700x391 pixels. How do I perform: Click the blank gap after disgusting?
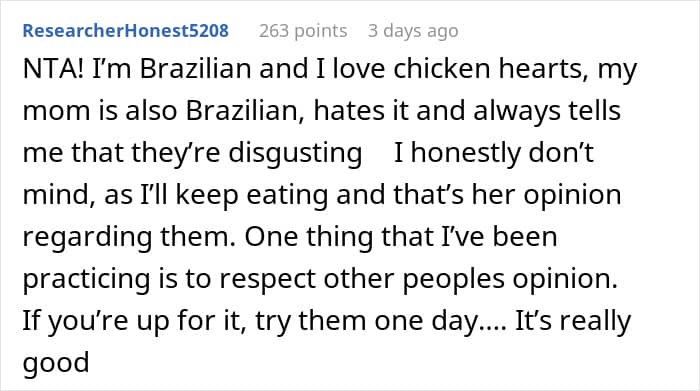click(378, 153)
